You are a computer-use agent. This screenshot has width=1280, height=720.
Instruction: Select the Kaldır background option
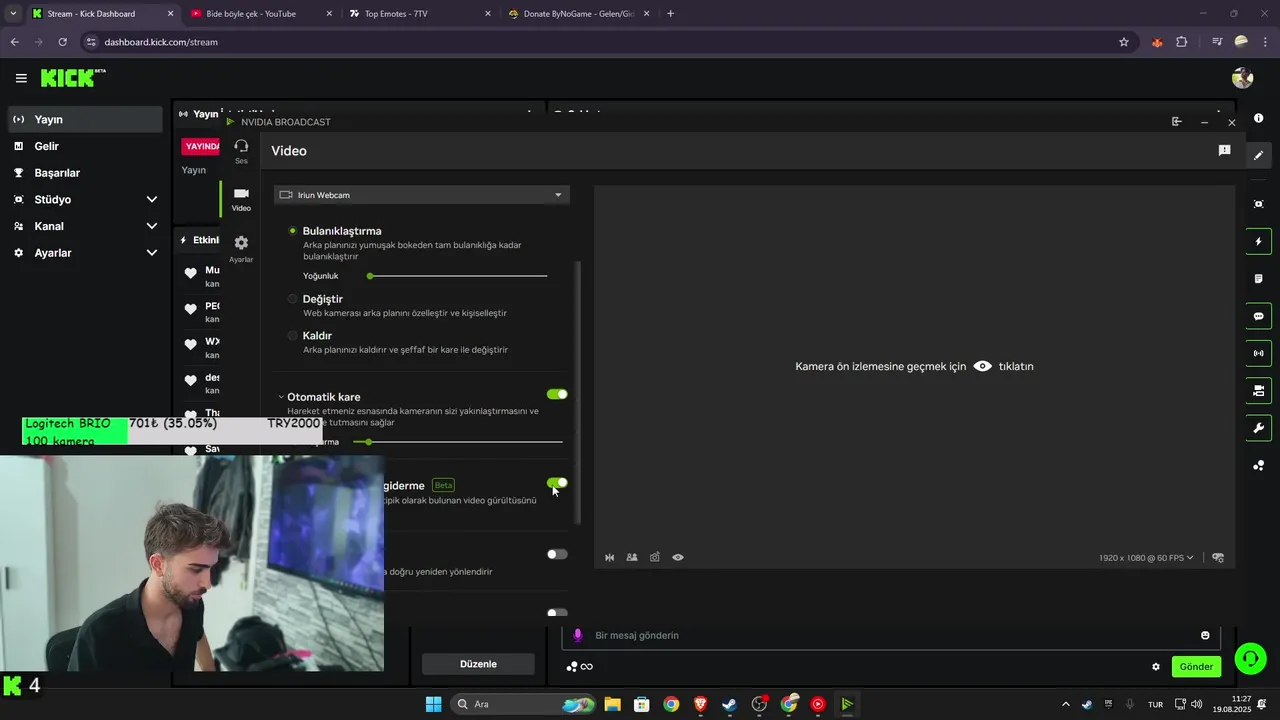click(293, 336)
